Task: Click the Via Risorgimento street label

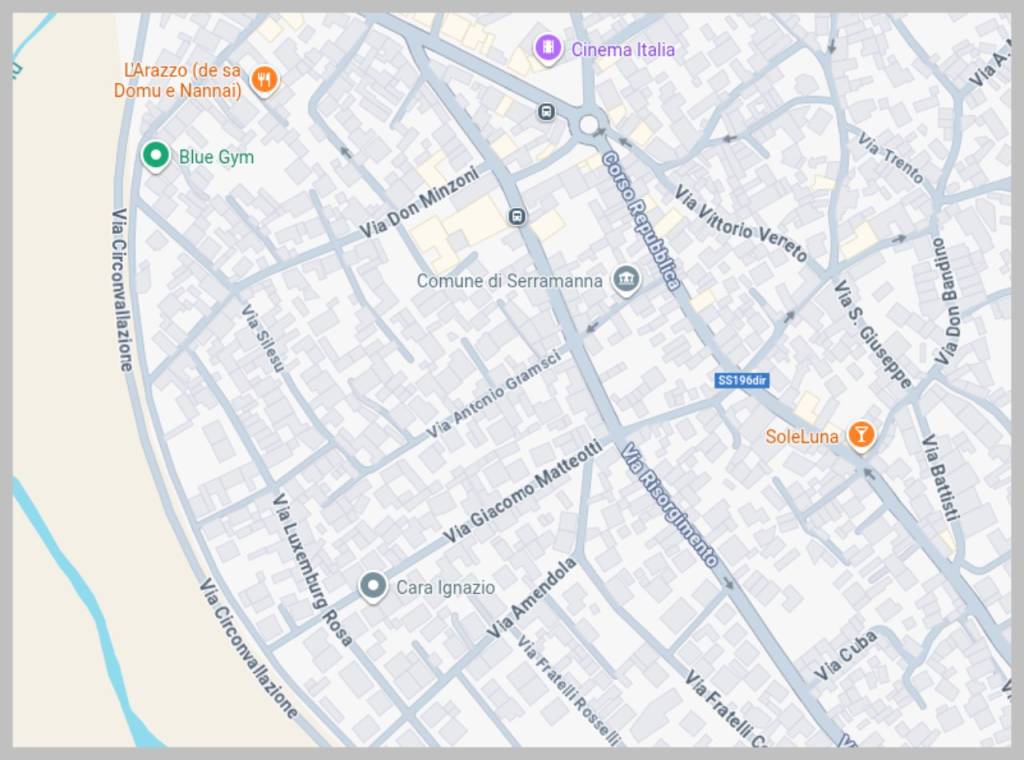Action: [x=669, y=506]
